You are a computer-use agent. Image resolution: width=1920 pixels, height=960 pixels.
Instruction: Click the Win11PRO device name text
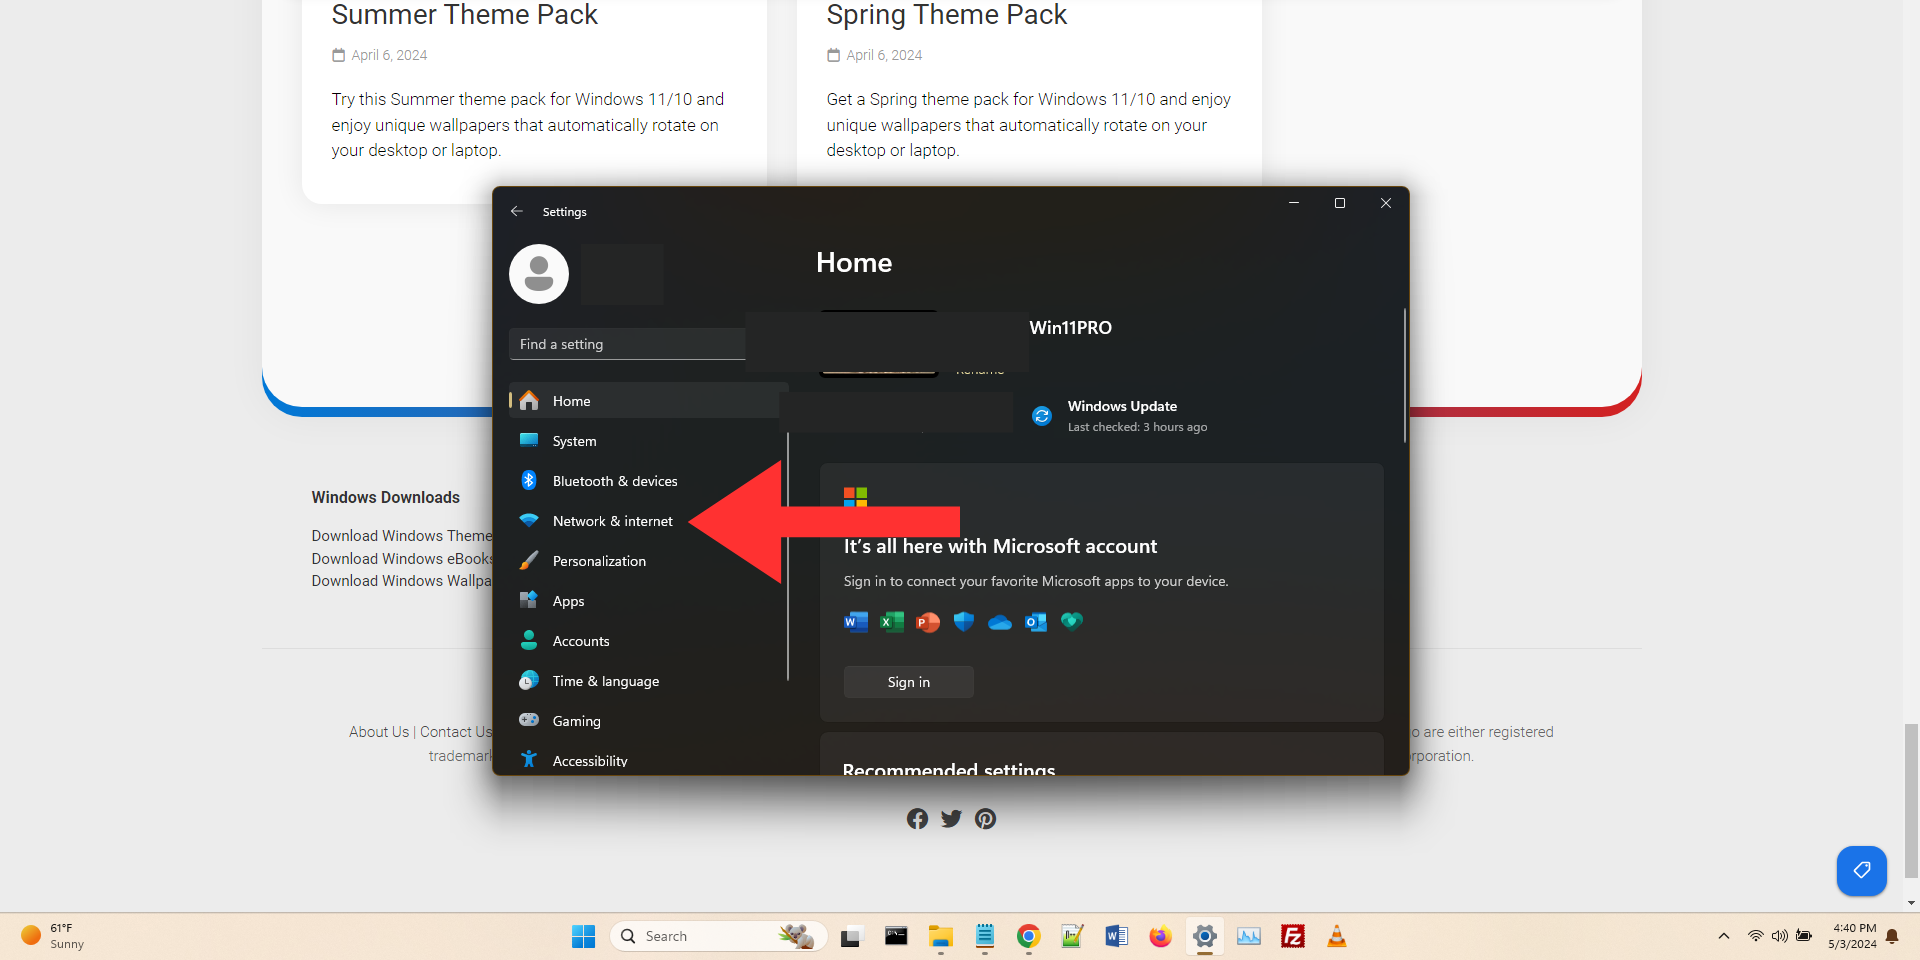1070,328
